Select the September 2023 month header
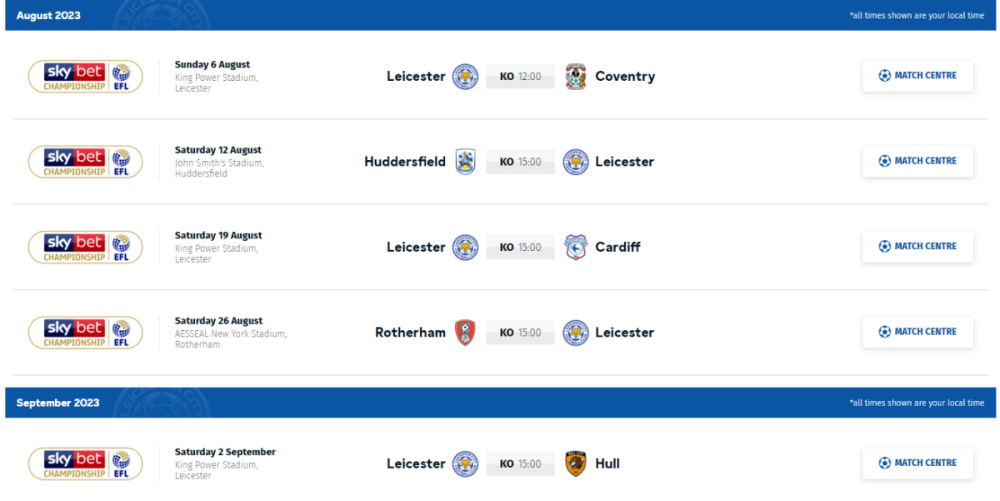Image resolution: width=1000 pixels, height=501 pixels. point(58,403)
